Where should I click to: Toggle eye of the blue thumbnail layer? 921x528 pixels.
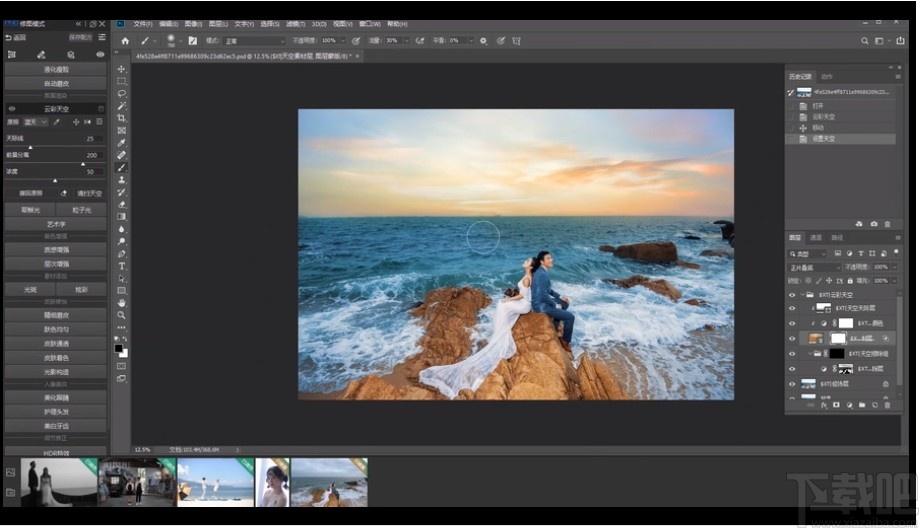(x=792, y=384)
